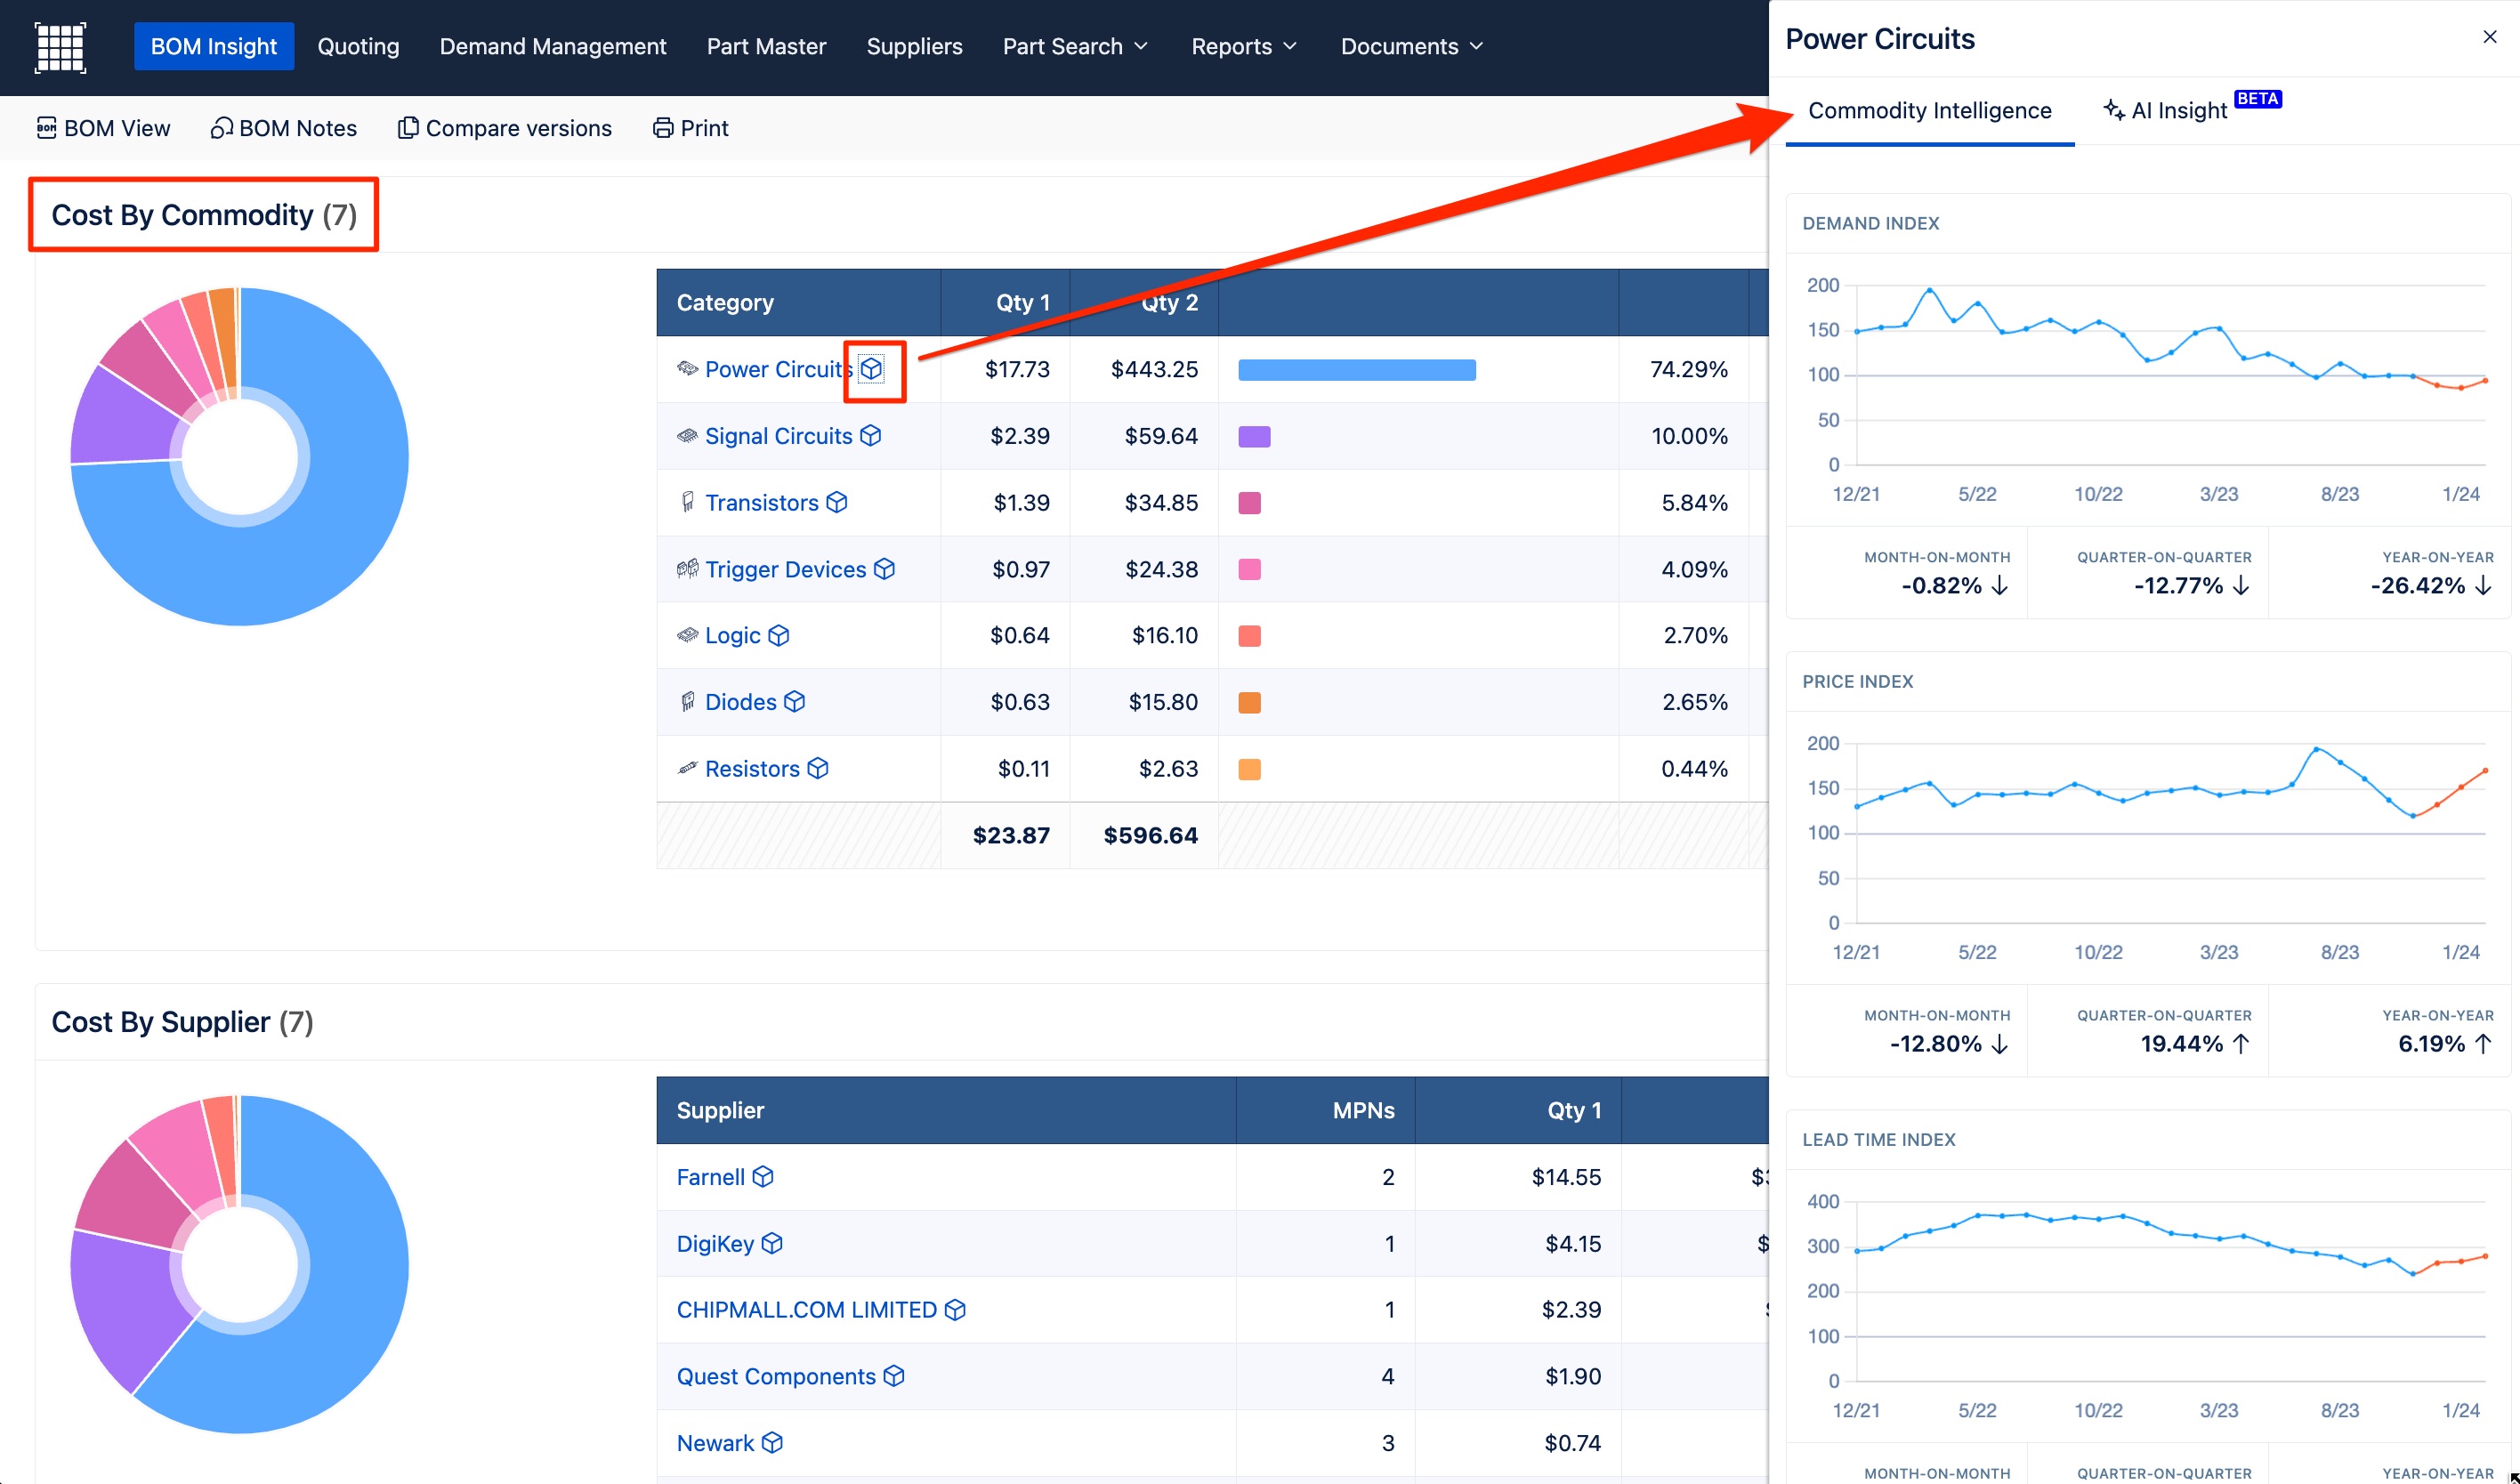Open the Trigger Devices category link
Image resolution: width=2520 pixels, height=1484 pixels.
click(x=785, y=569)
